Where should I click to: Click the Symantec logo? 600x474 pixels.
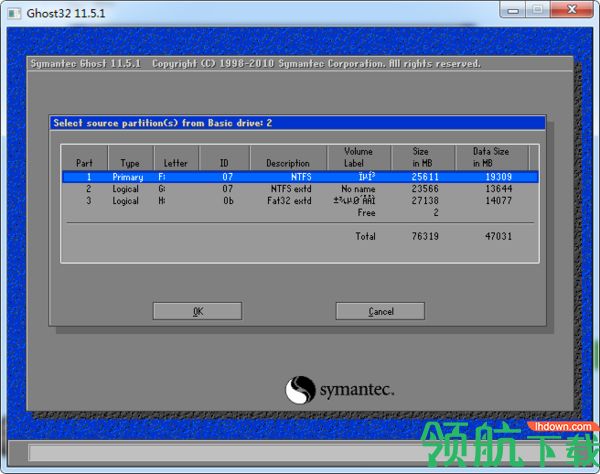340,390
